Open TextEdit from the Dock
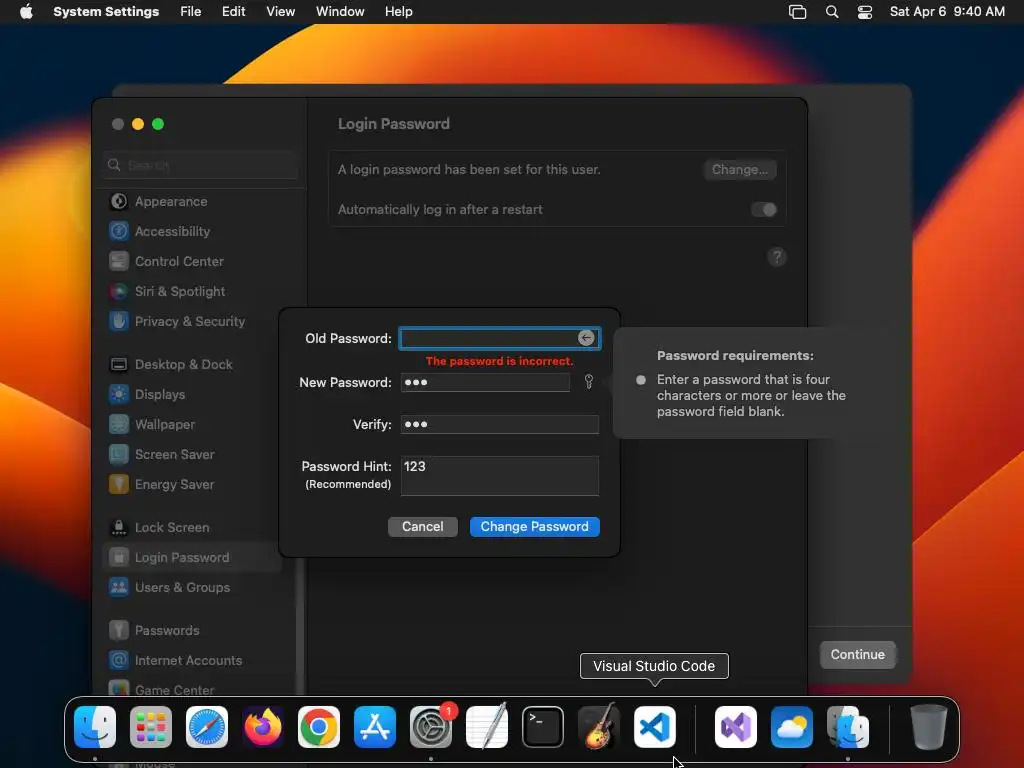 pyautogui.click(x=487, y=727)
